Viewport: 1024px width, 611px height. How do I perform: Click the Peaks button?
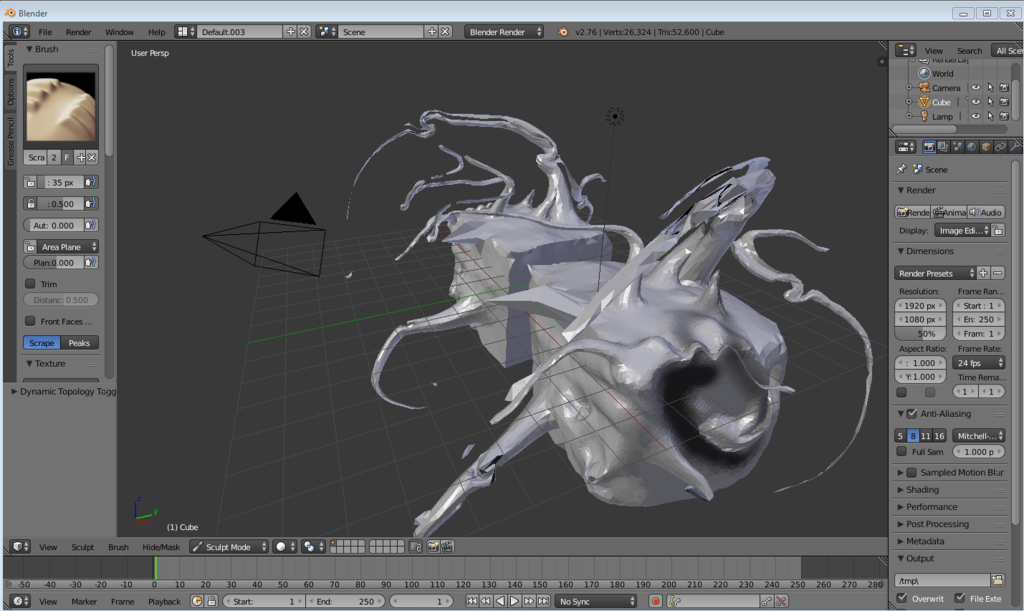pyautogui.click(x=79, y=343)
